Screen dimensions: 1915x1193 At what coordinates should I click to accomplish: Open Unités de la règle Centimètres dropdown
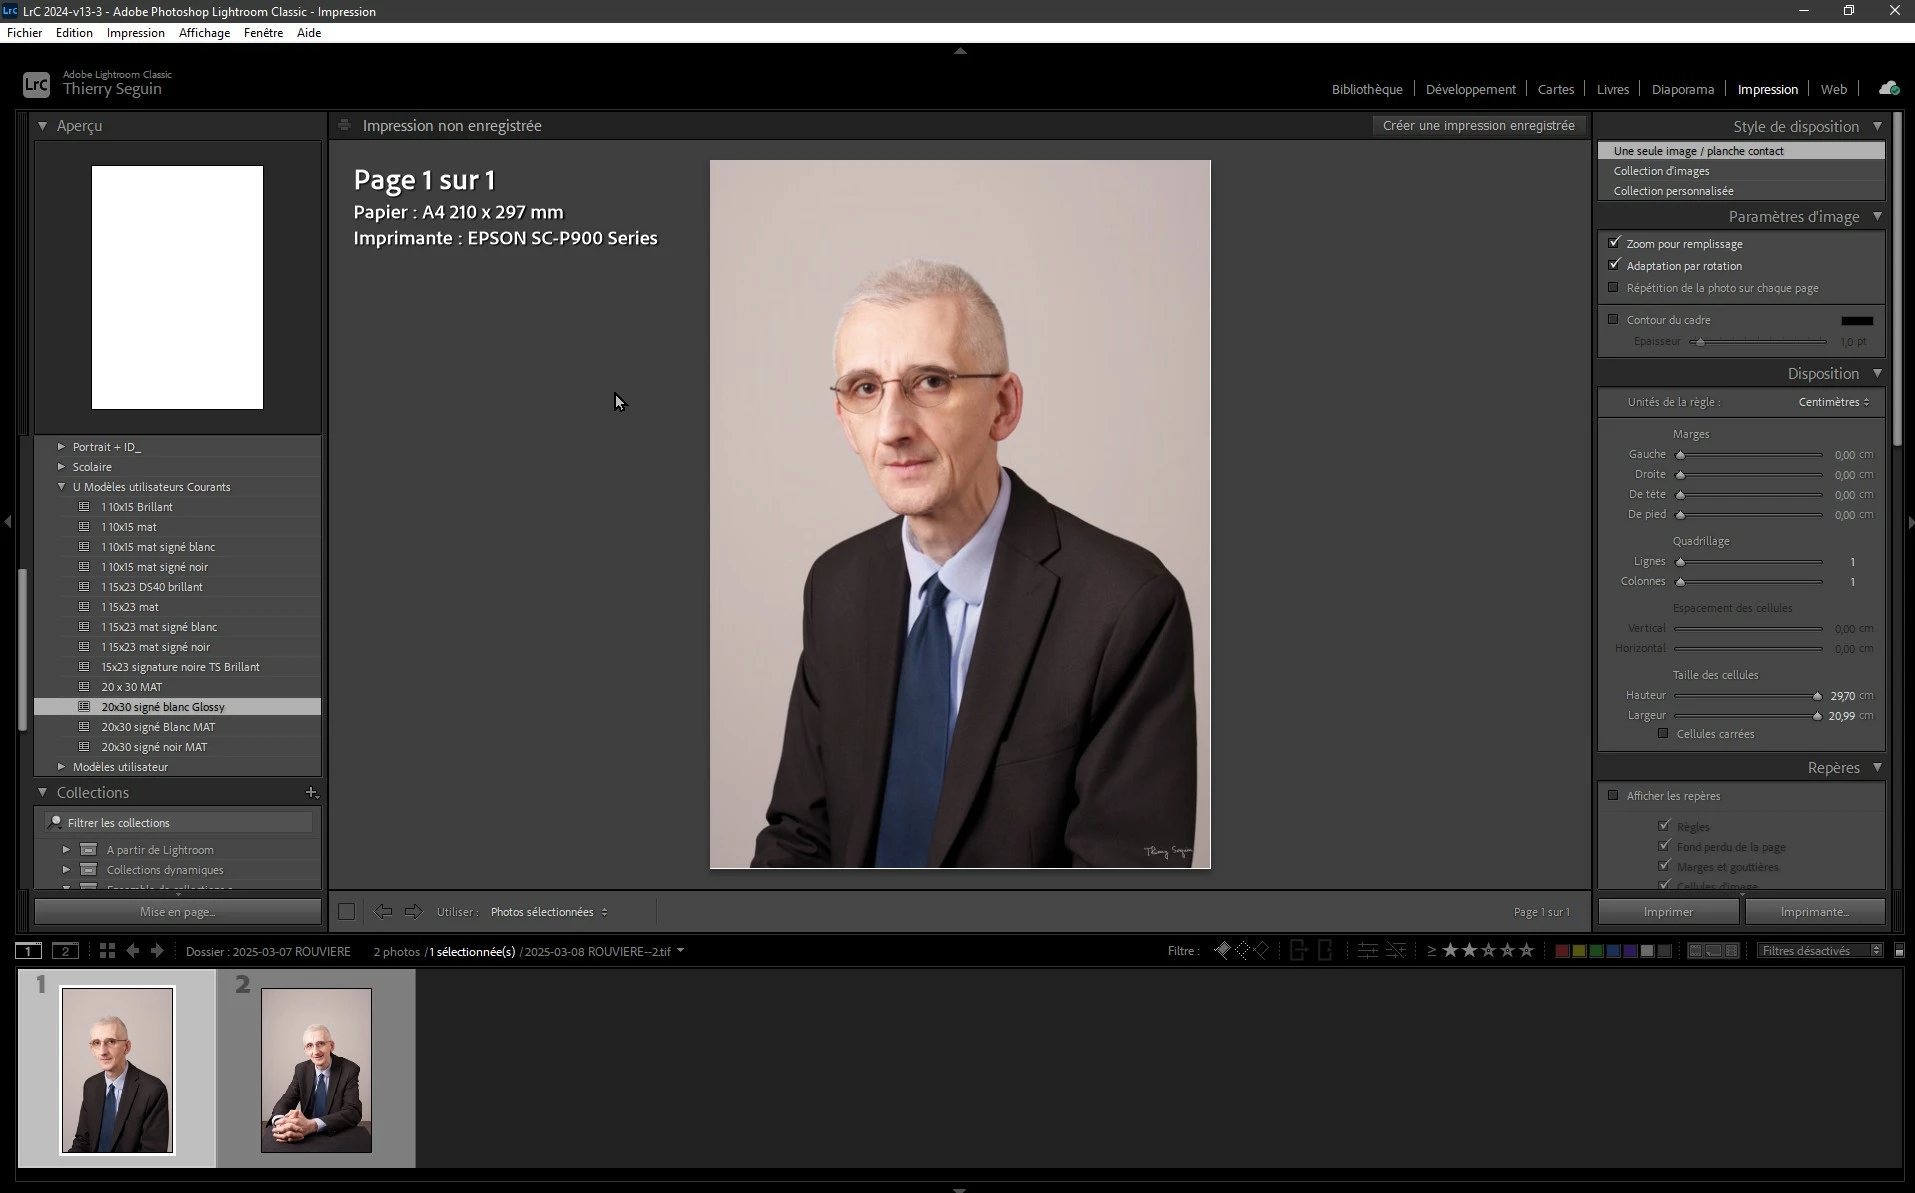[x=1834, y=402]
